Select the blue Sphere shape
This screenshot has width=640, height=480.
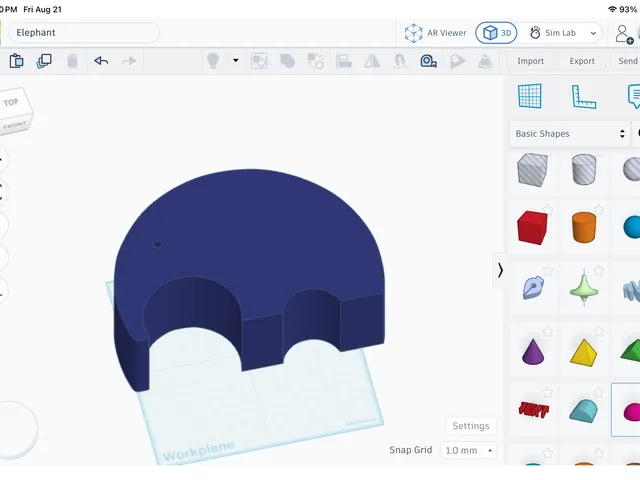pyautogui.click(x=632, y=227)
